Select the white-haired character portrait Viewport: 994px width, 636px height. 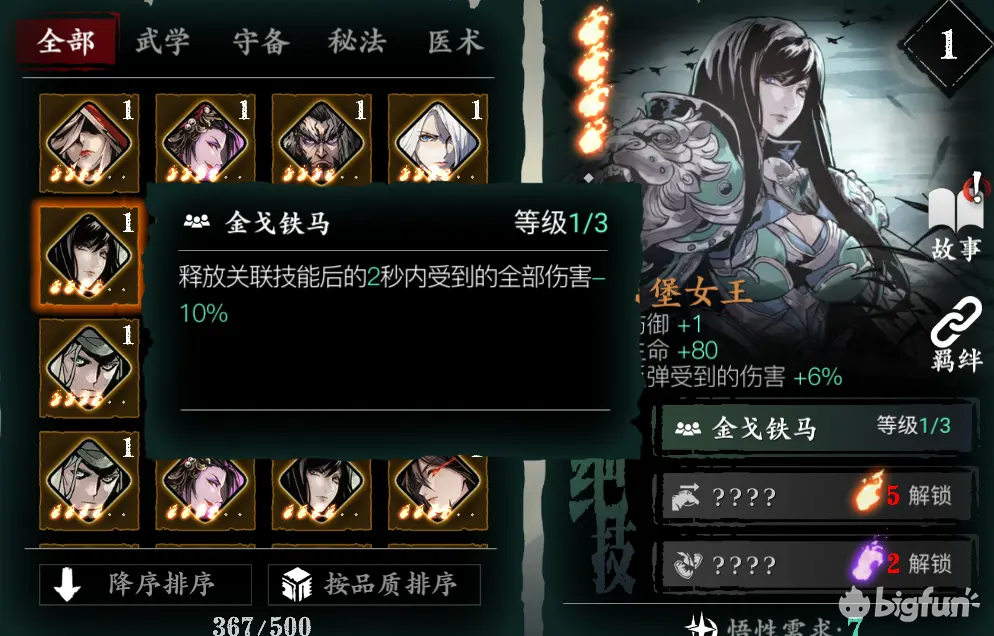click(438, 140)
